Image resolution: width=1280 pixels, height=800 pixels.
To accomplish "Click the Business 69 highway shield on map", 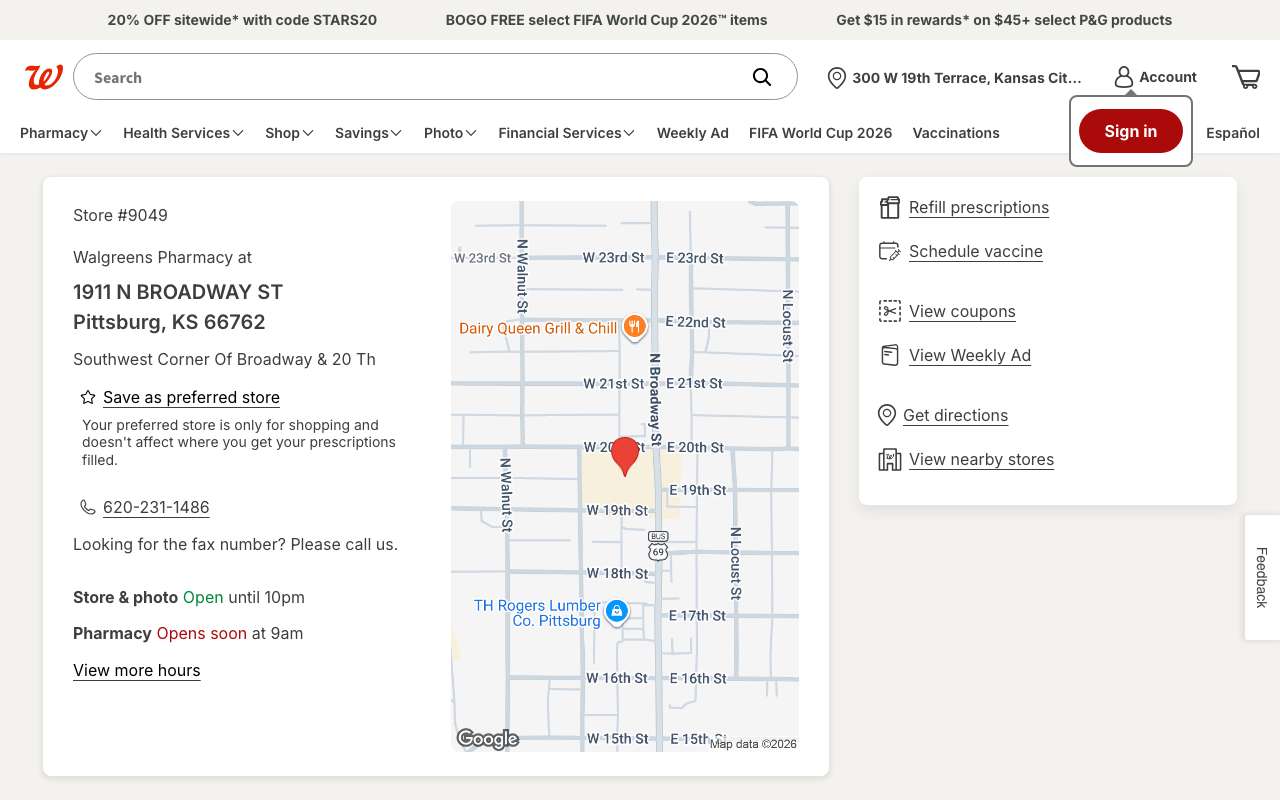I will pyautogui.click(x=657, y=545).
